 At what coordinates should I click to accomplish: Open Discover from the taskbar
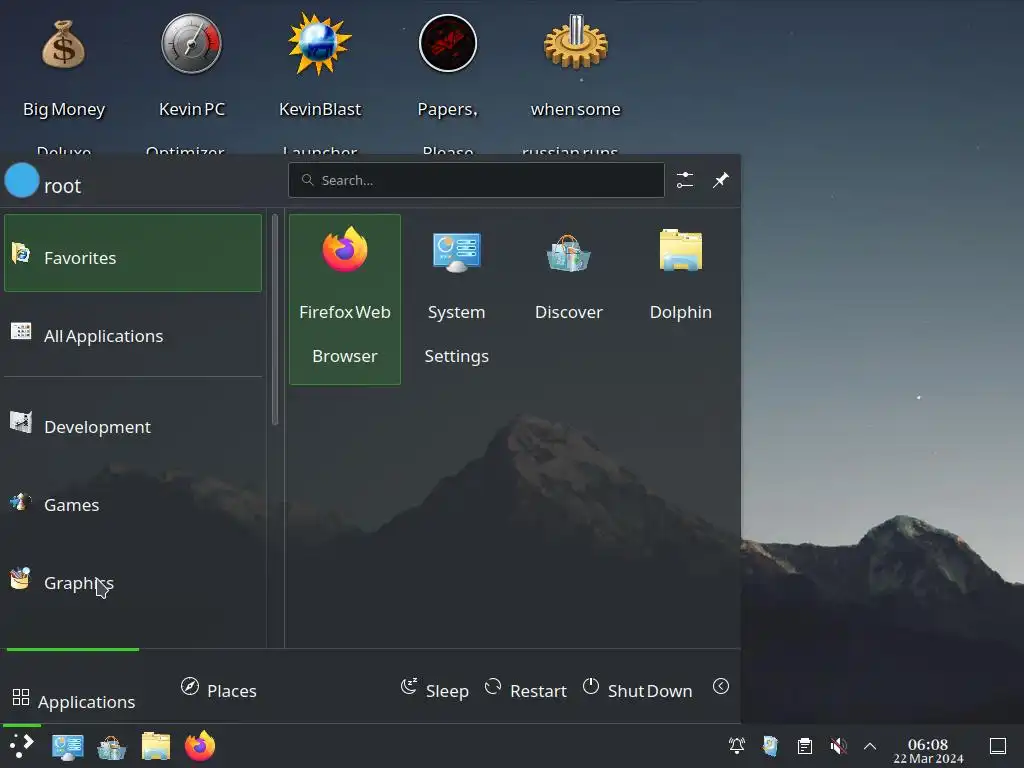point(112,746)
